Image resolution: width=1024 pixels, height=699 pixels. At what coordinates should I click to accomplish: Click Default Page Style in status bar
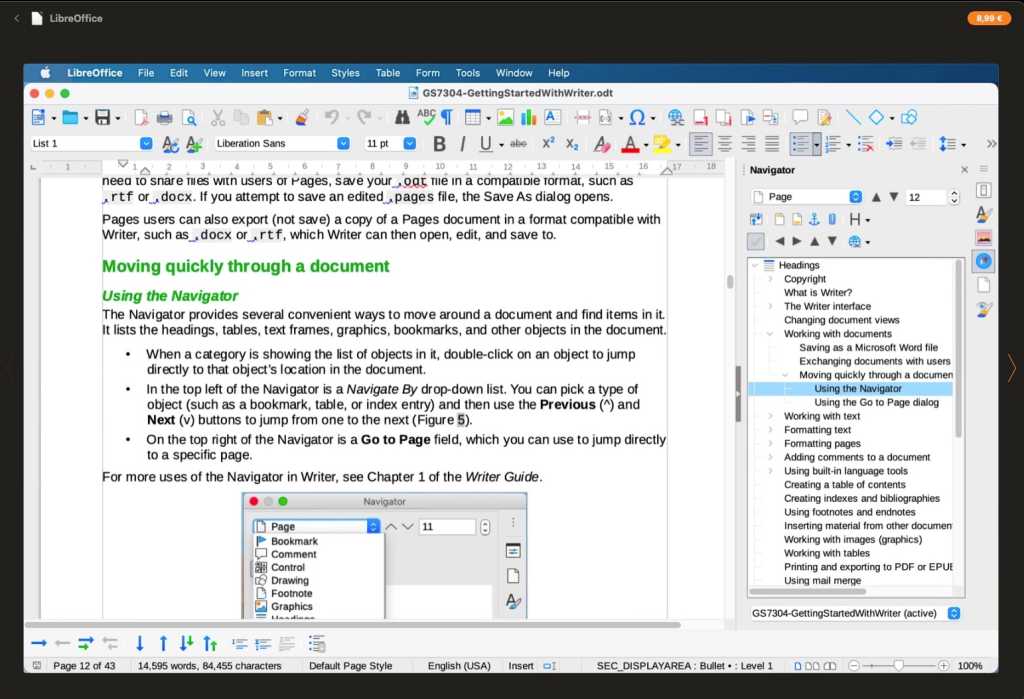[x=351, y=666]
